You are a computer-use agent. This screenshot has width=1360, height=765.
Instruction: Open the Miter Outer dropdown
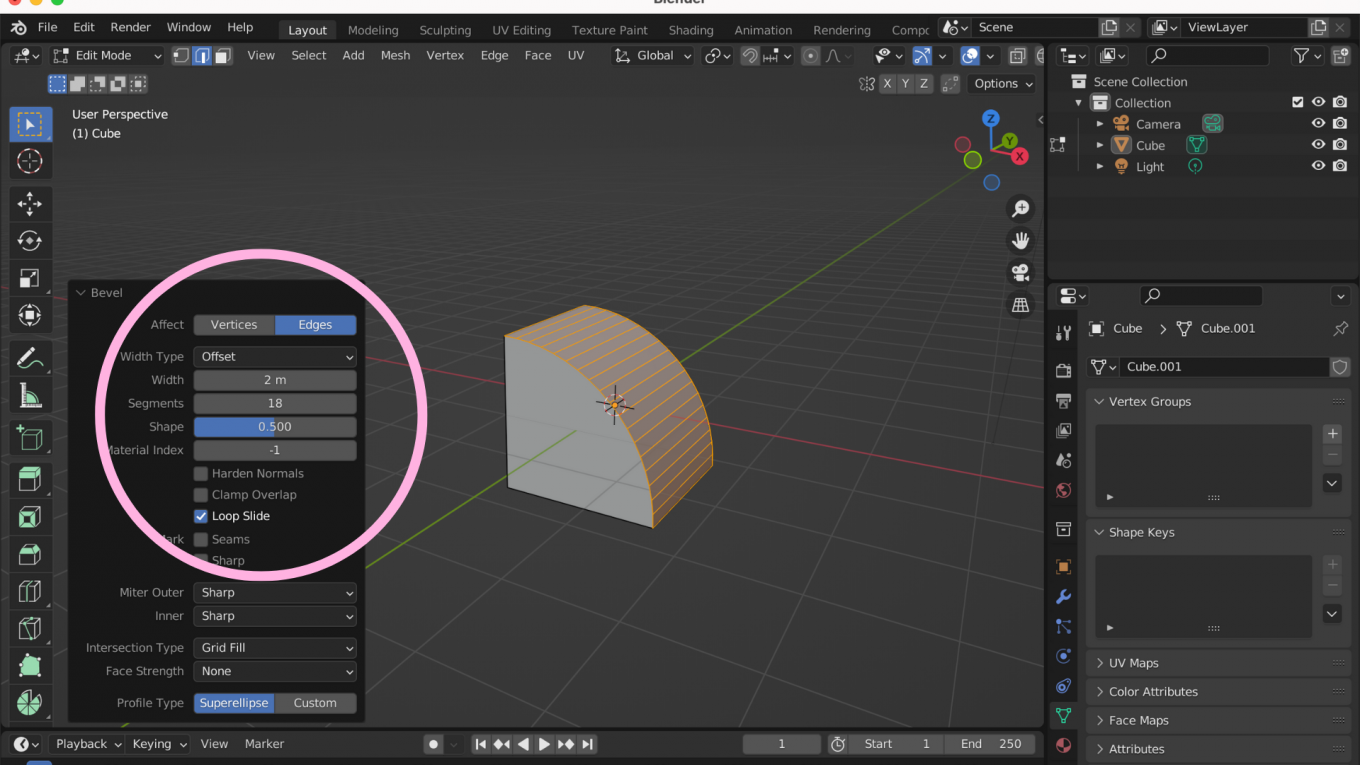coord(275,592)
